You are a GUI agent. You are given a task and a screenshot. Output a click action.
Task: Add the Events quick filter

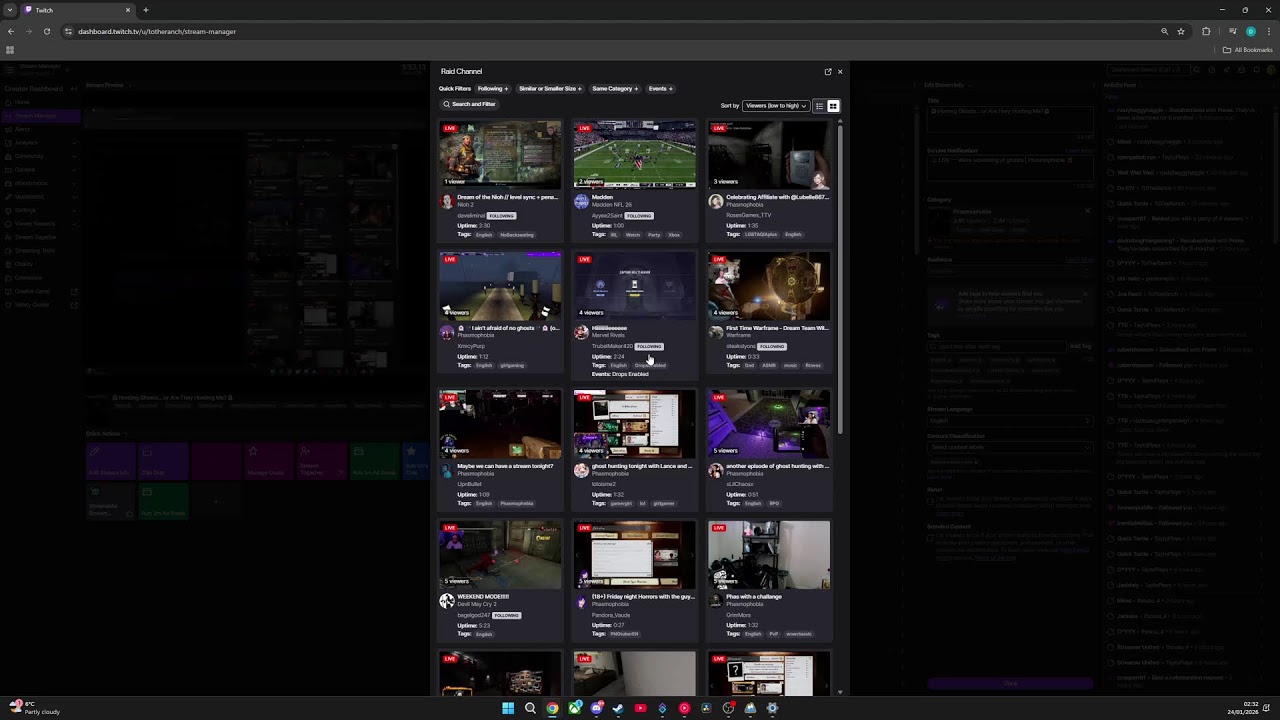tap(660, 89)
